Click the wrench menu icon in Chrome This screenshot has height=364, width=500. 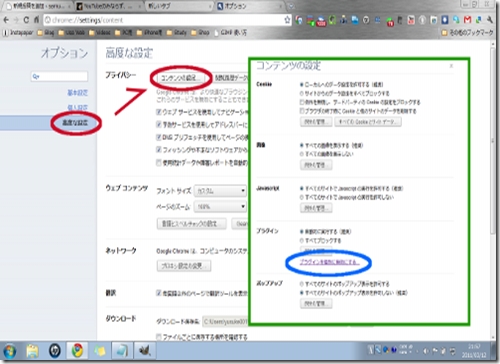tap(490, 20)
